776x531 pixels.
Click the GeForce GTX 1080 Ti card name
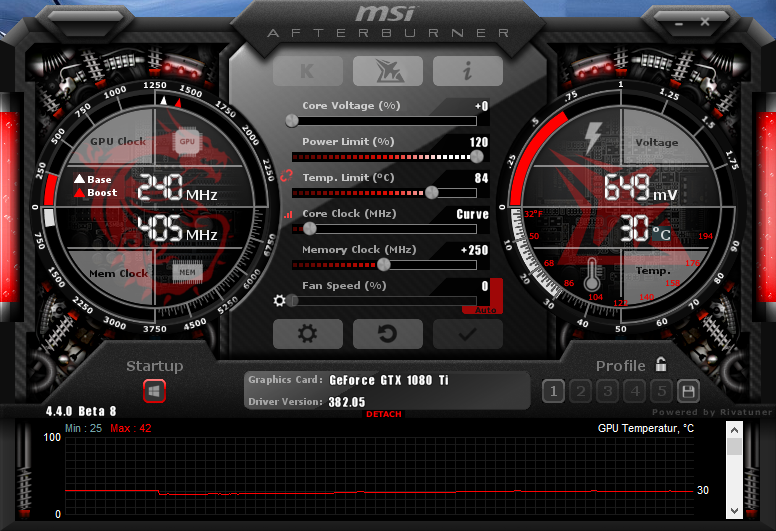coord(388,380)
